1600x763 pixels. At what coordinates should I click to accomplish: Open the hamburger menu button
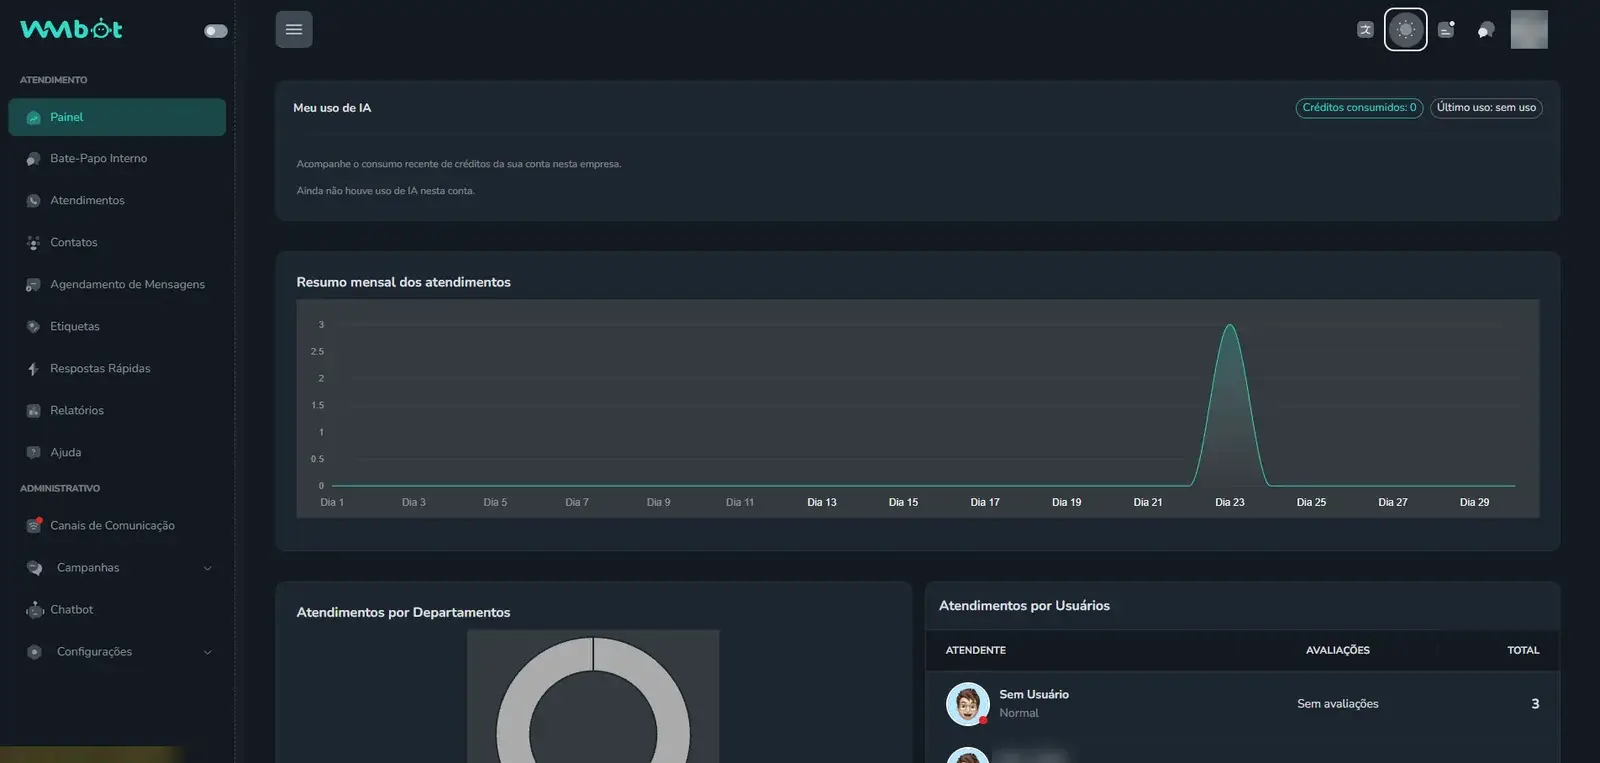(x=294, y=29)
